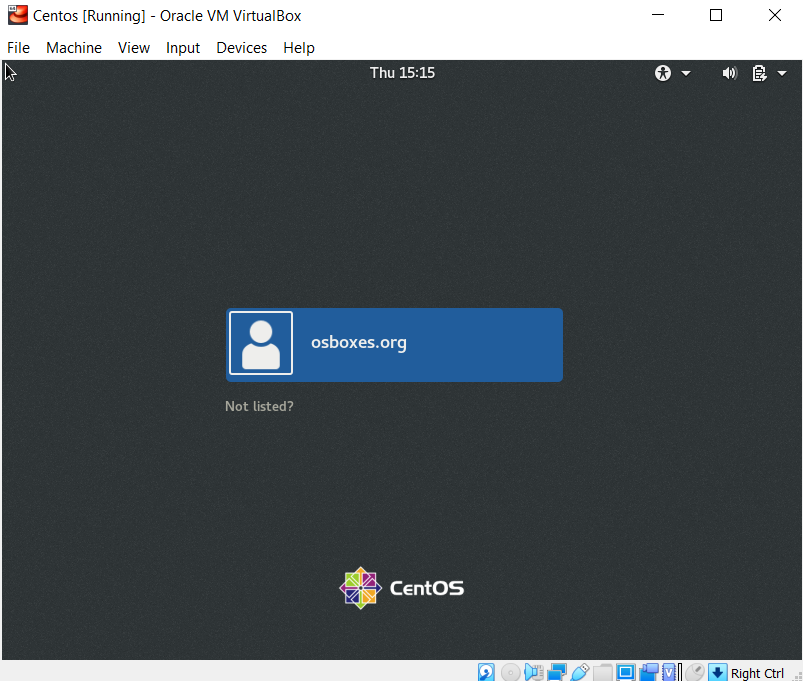This screenshot has width=803, height=681.
Task: Click the network adapters indicator
Action: pyautogui.click(x=557, y=672)
